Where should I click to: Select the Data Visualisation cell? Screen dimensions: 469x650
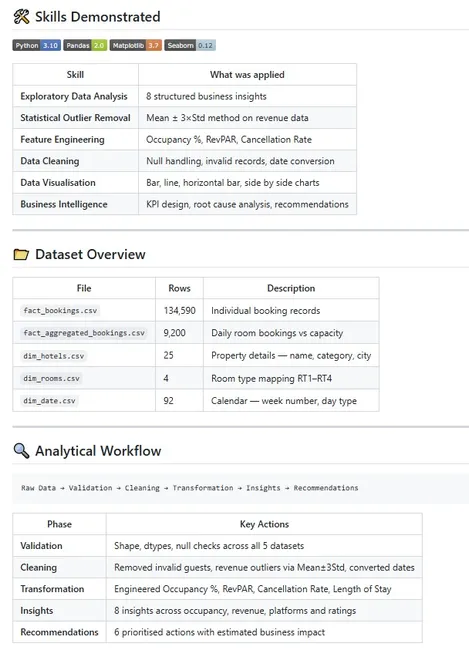click(75, 182)
